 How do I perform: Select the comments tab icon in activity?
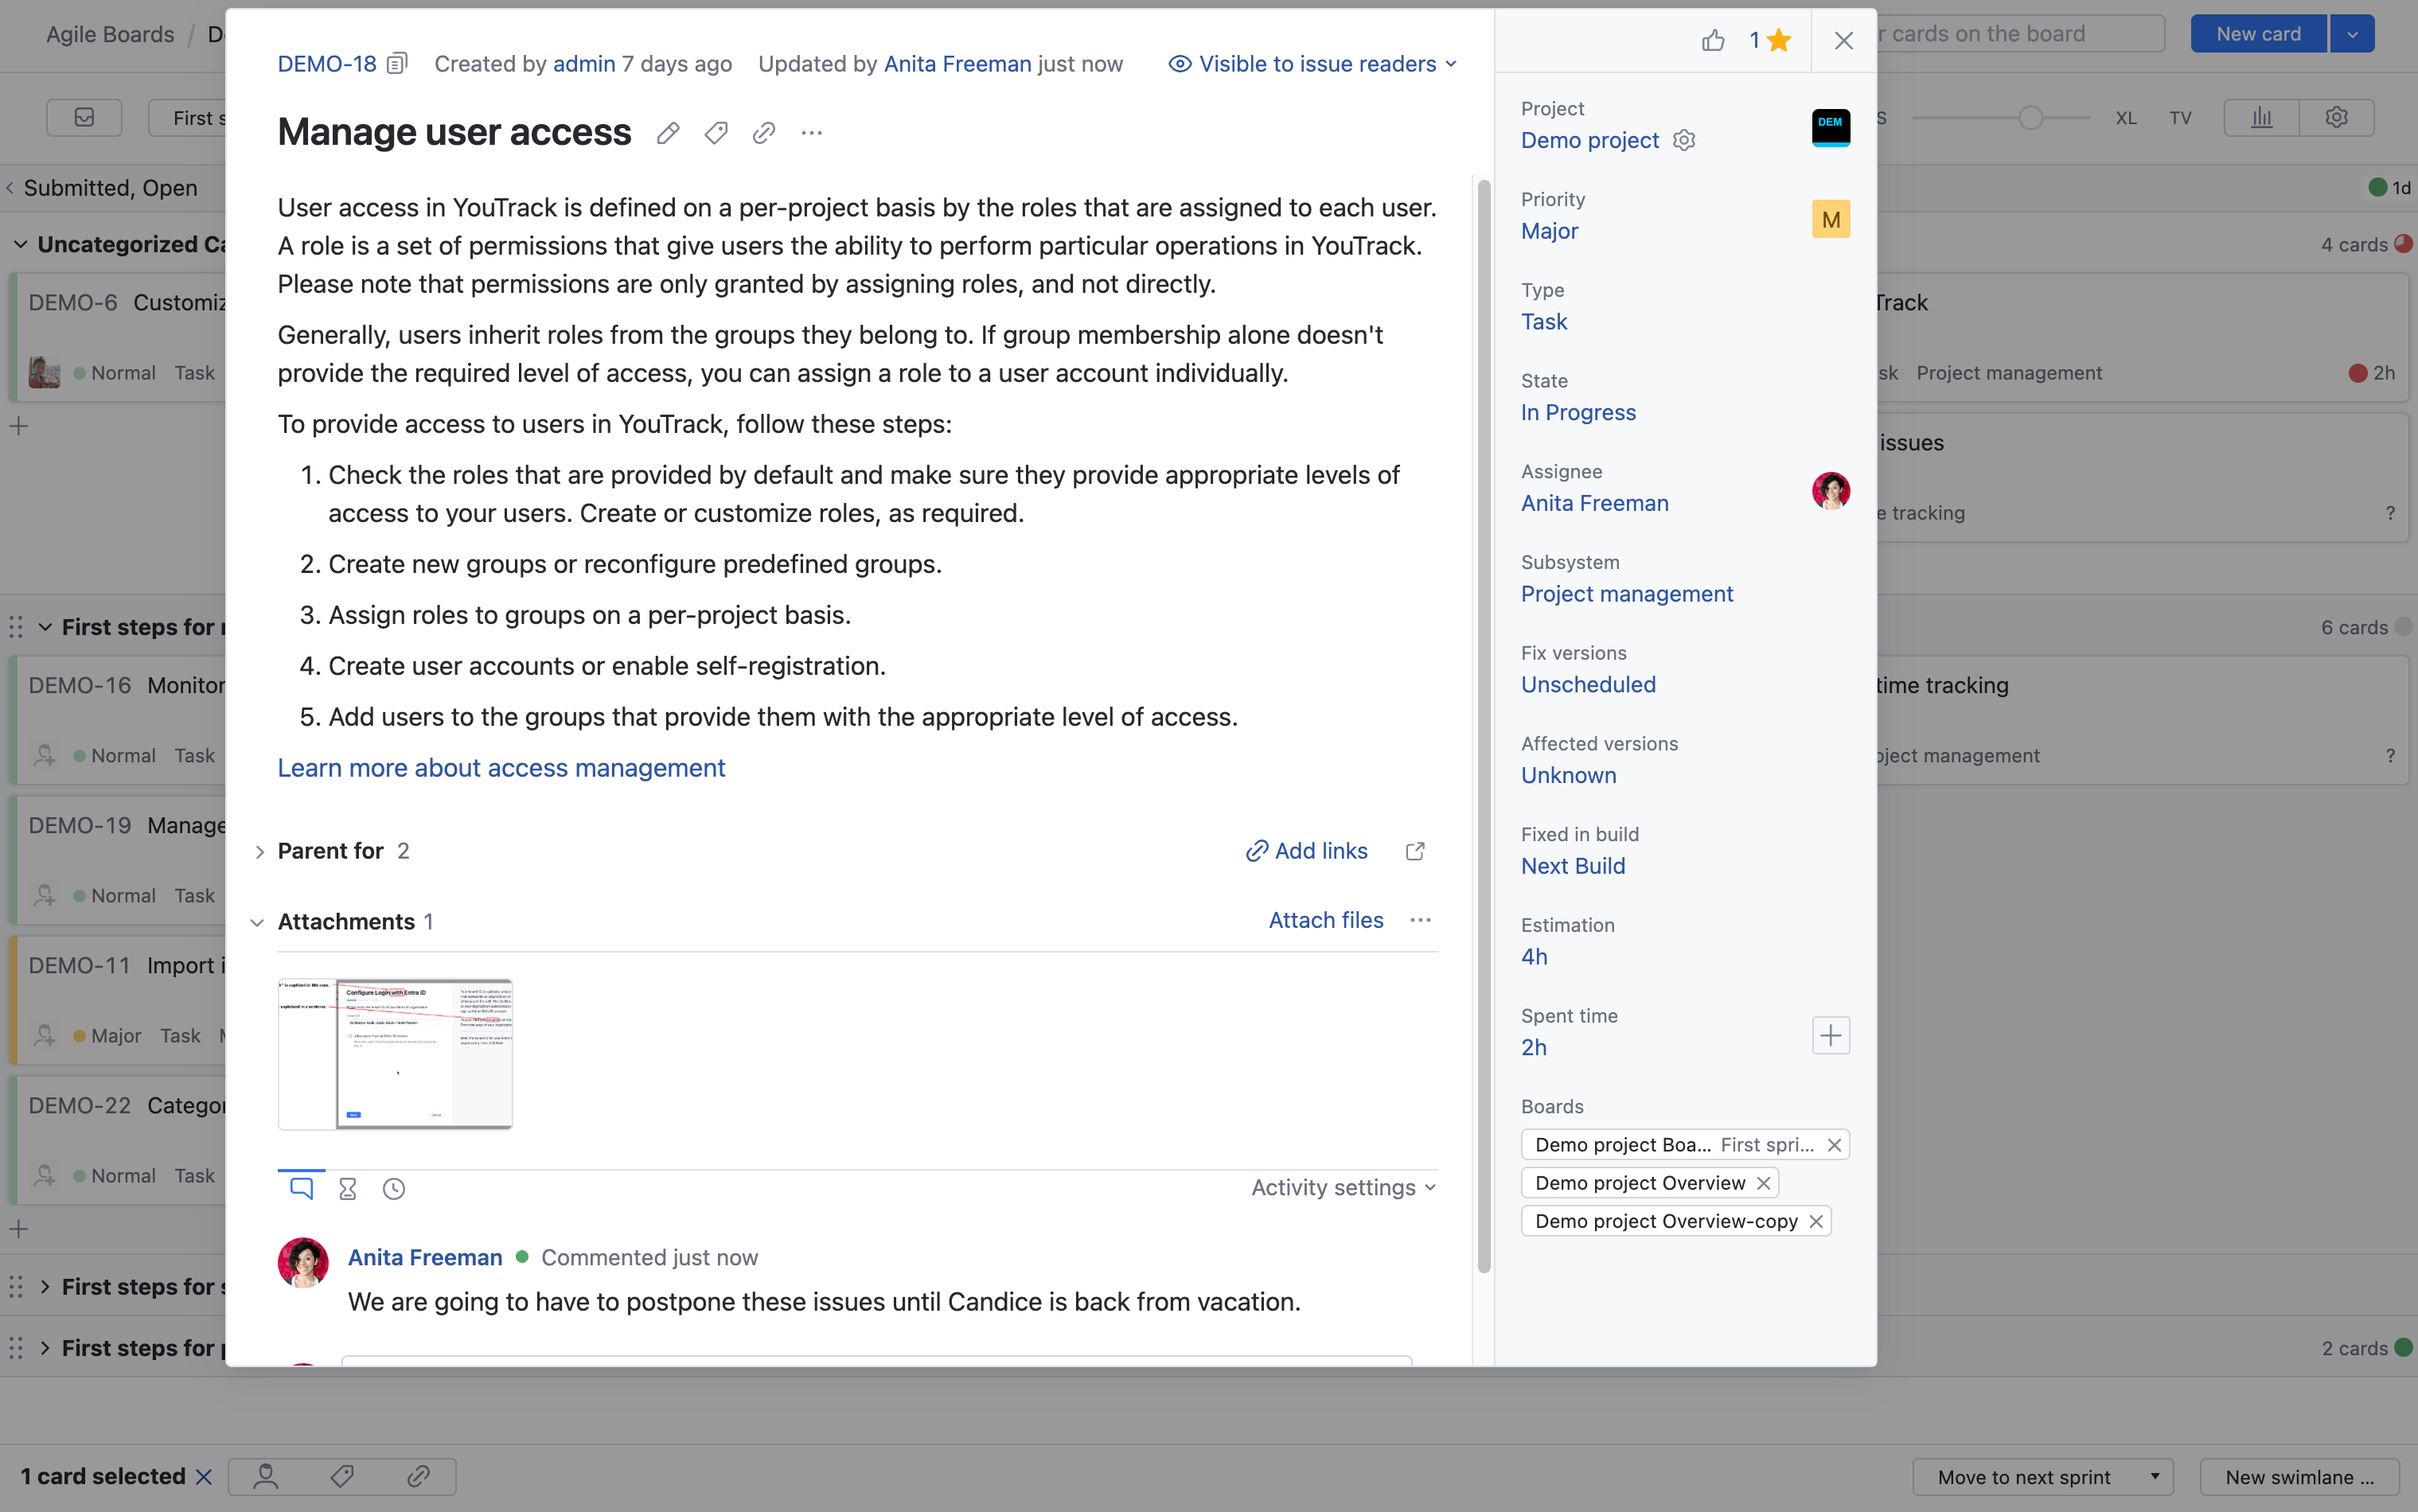click(x=301, y=1187)
